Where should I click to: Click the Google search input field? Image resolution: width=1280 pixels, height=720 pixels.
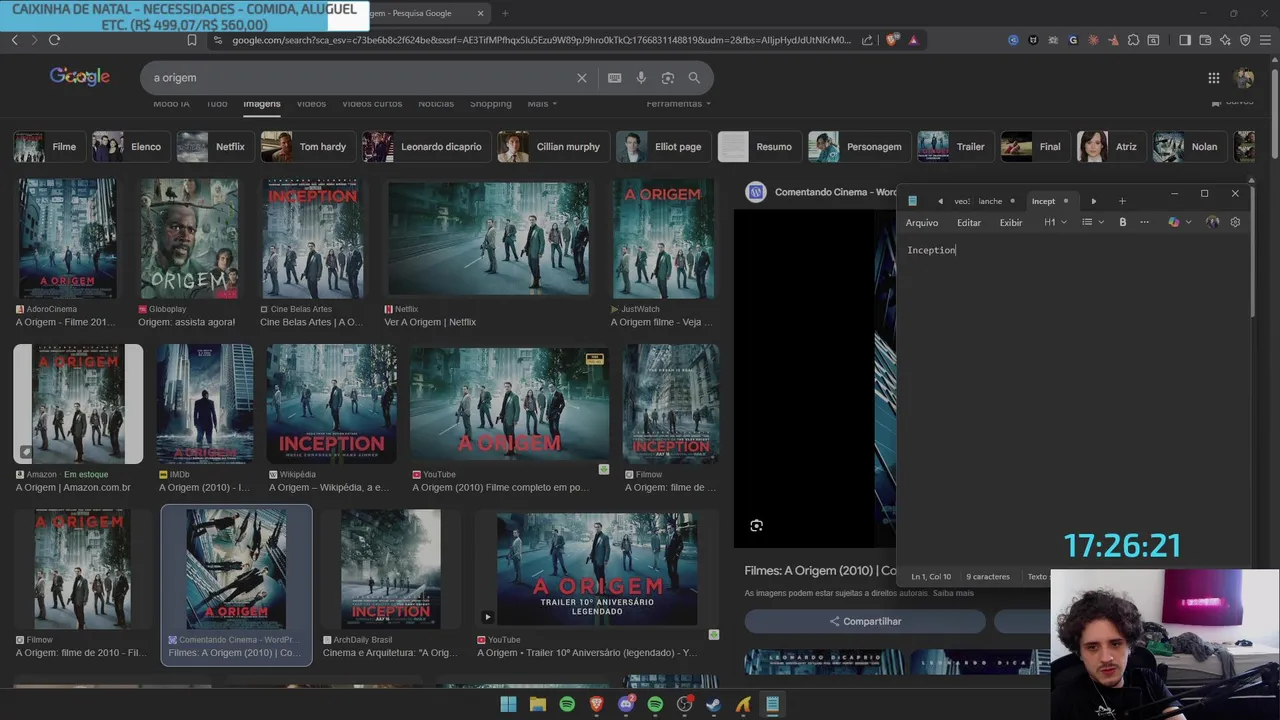pyautogui.click(x=360, y=78)
